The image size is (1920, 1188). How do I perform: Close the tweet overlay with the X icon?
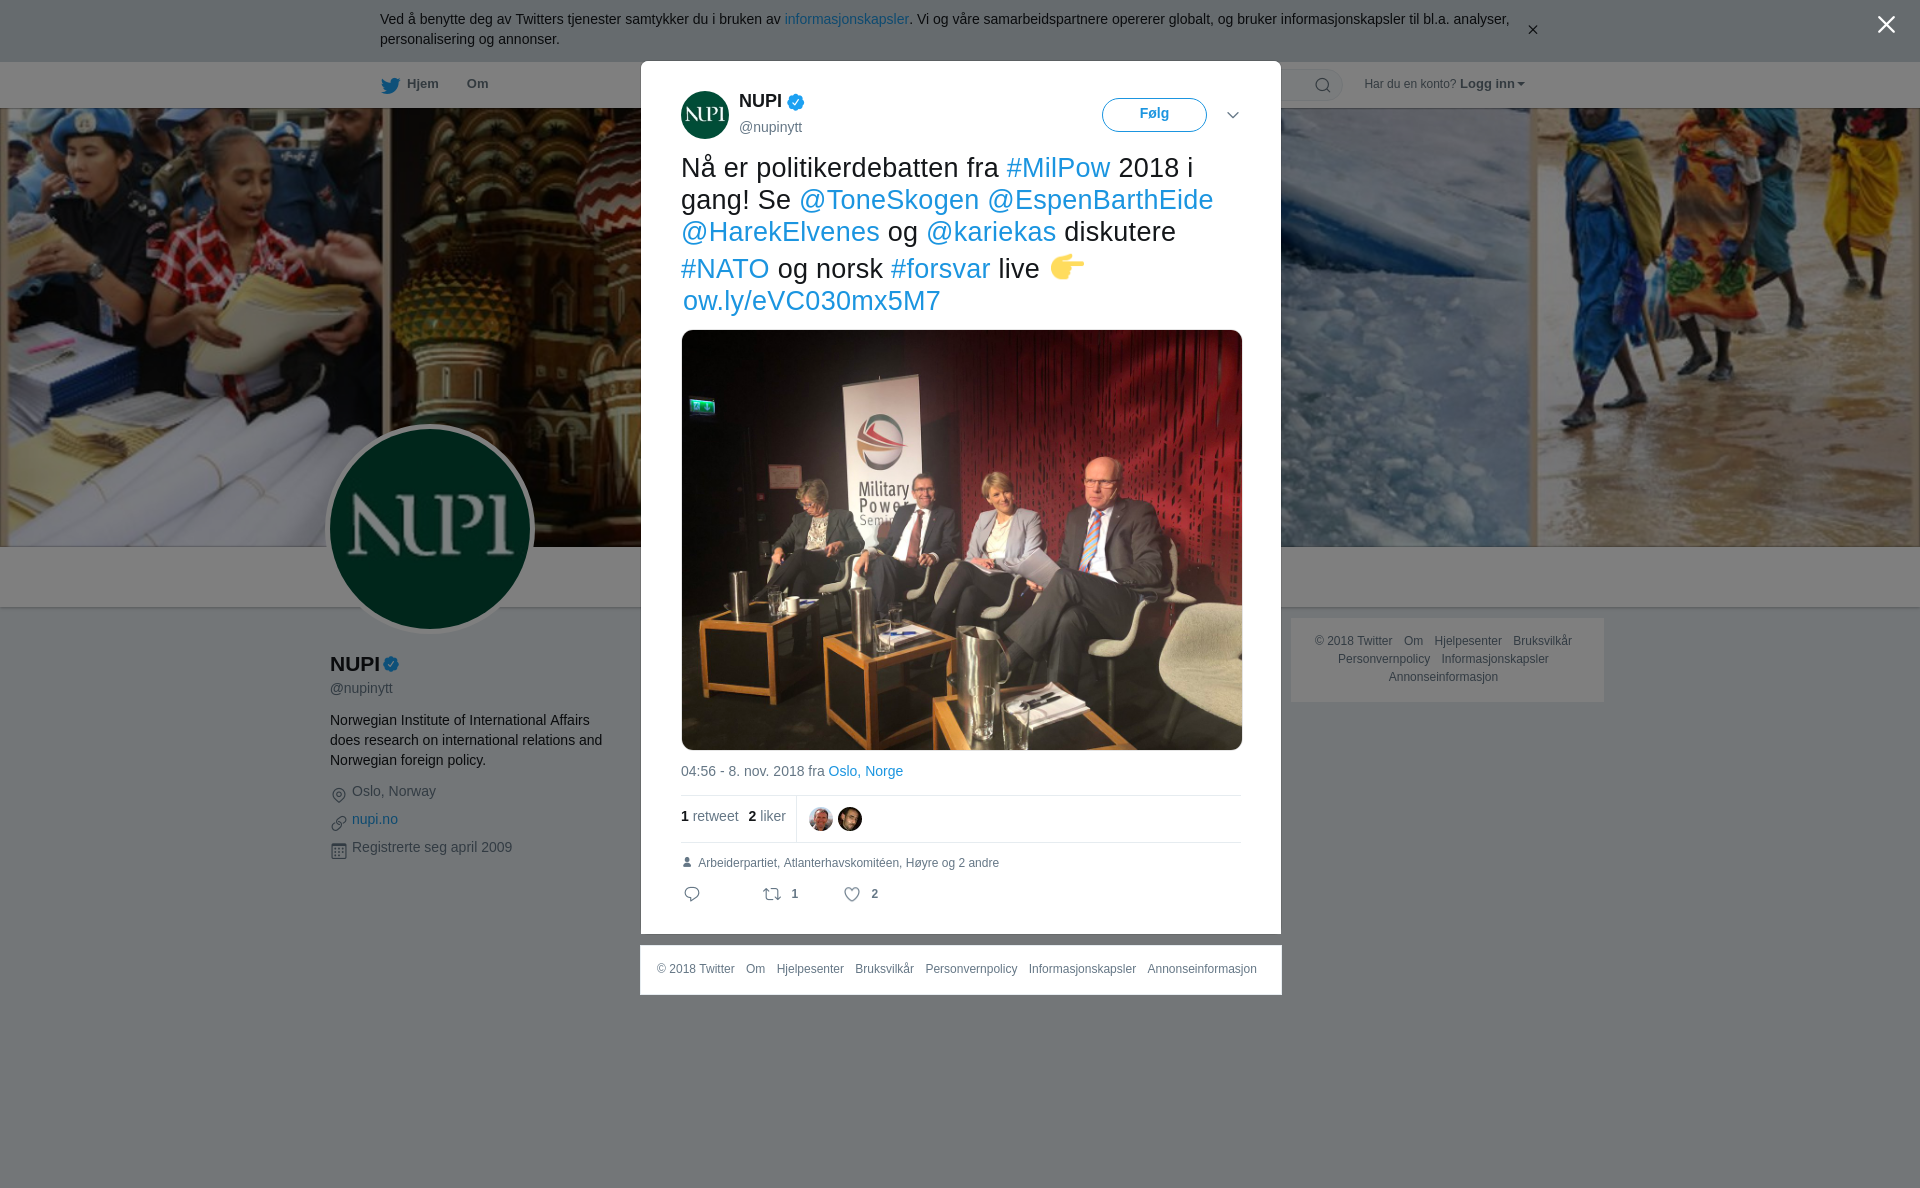coord(1886,25)
